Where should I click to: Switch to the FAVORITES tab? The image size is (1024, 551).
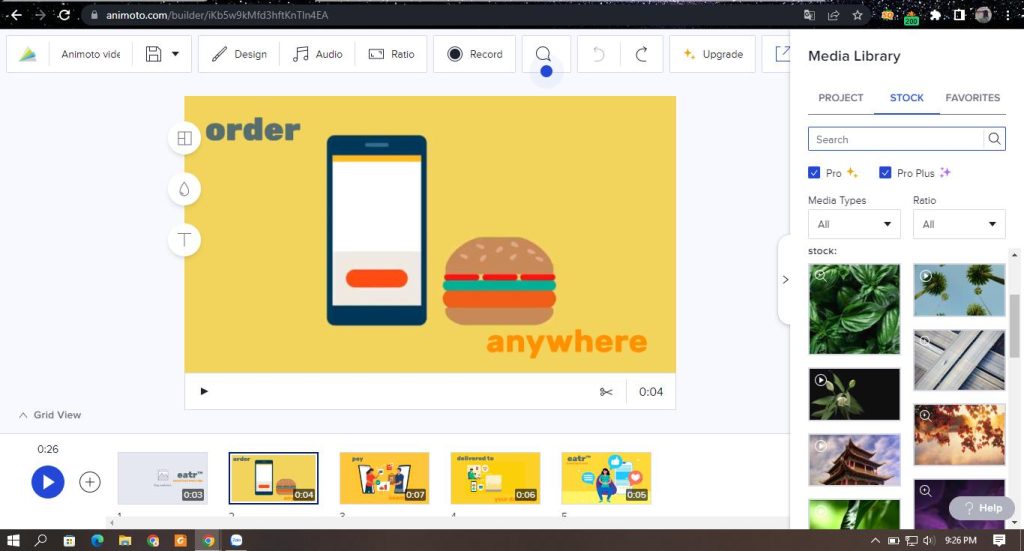[x=972, y=98]
